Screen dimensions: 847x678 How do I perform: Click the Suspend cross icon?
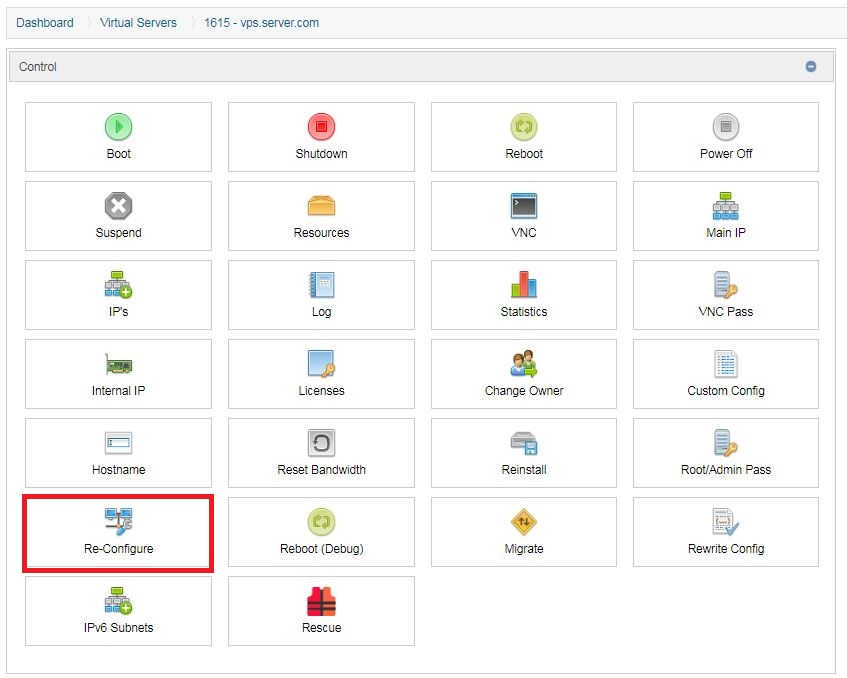118,206
